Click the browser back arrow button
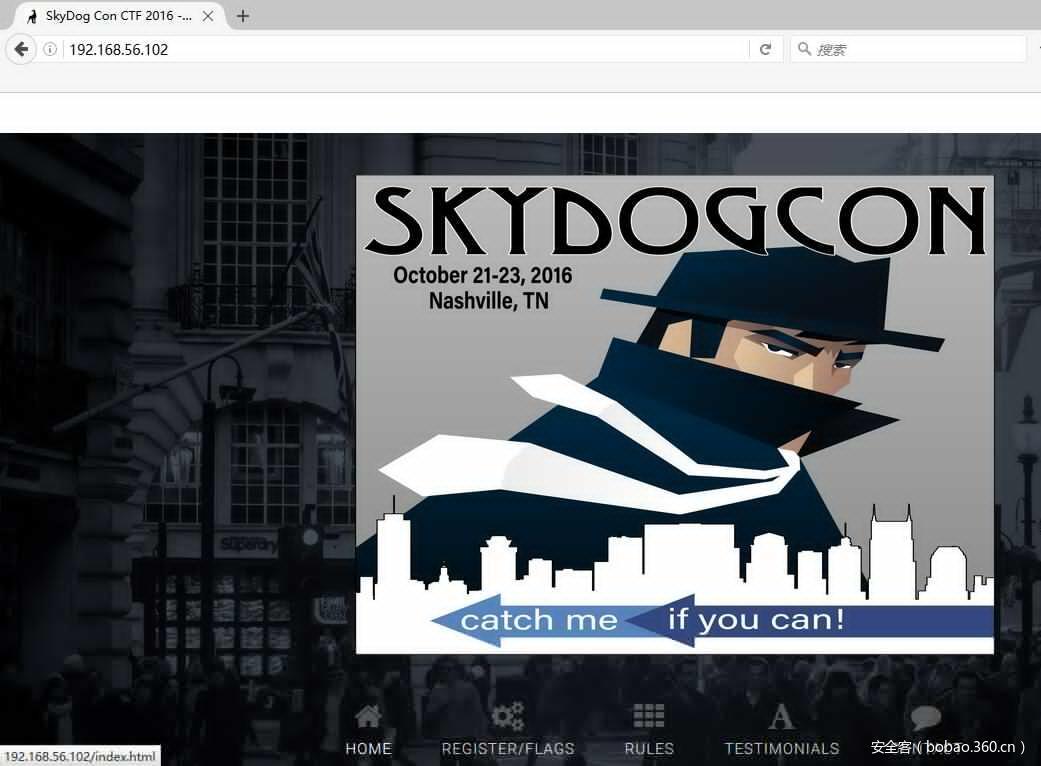Screen dimensions: 1041x766 tap(20, 49)
